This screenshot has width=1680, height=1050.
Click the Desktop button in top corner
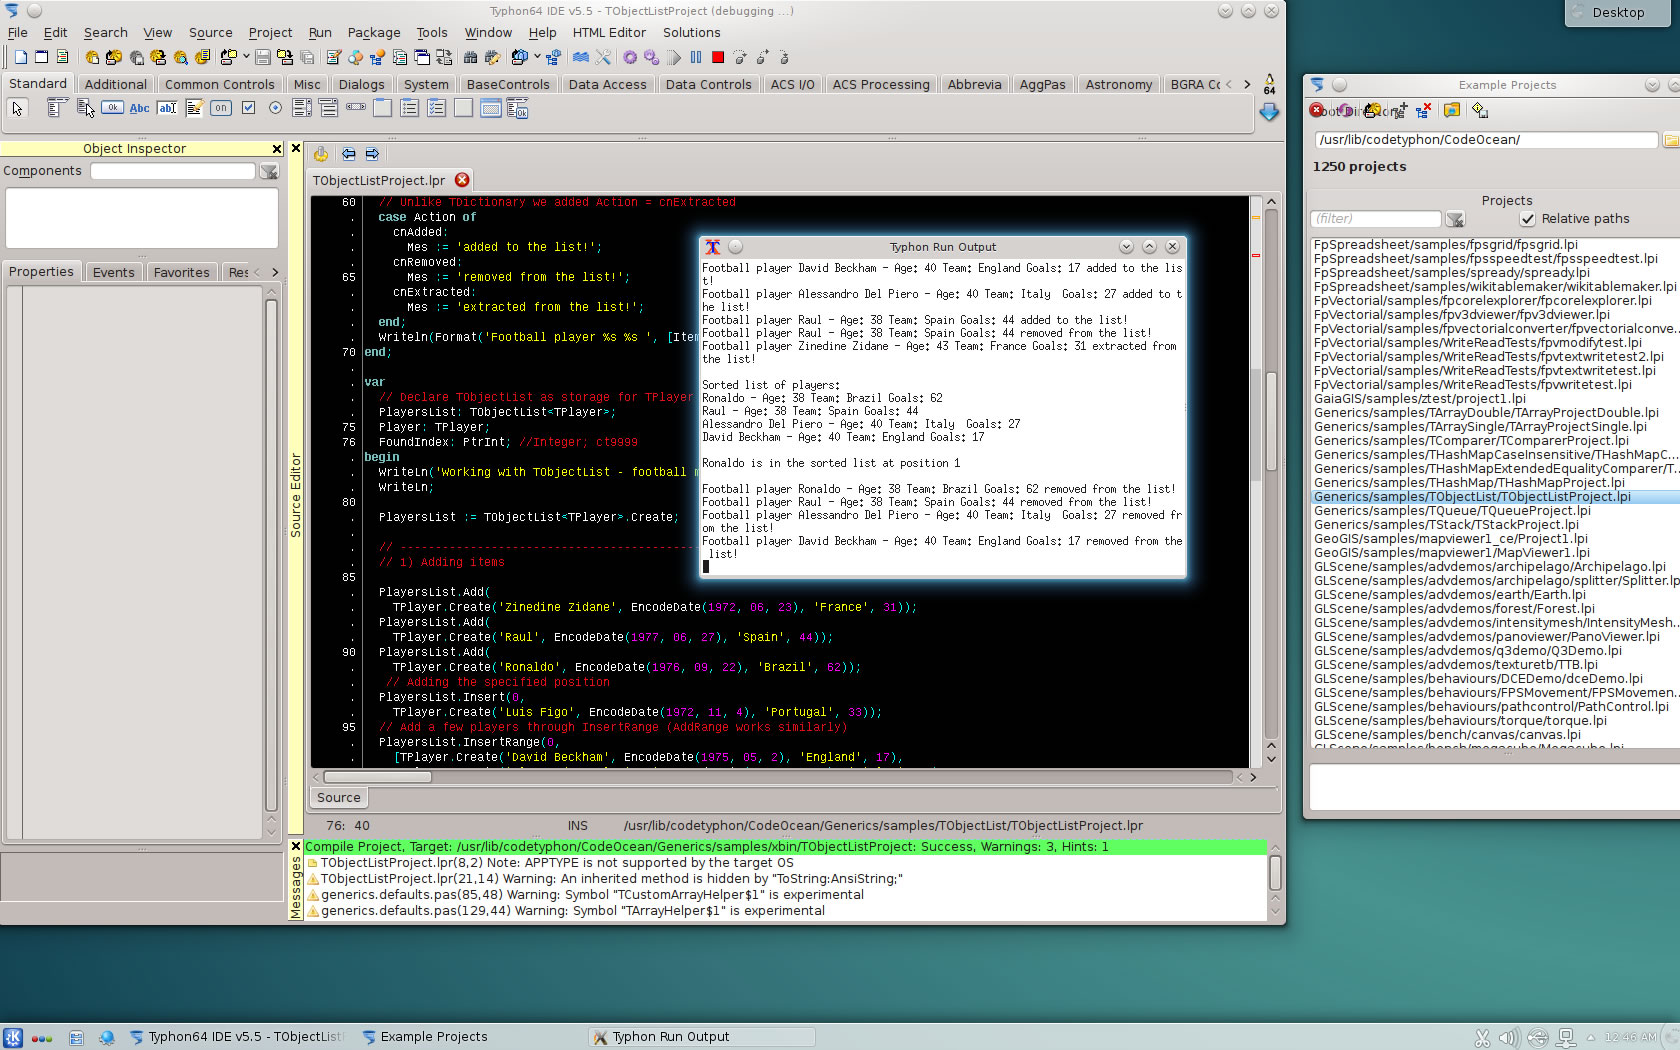1620,12
